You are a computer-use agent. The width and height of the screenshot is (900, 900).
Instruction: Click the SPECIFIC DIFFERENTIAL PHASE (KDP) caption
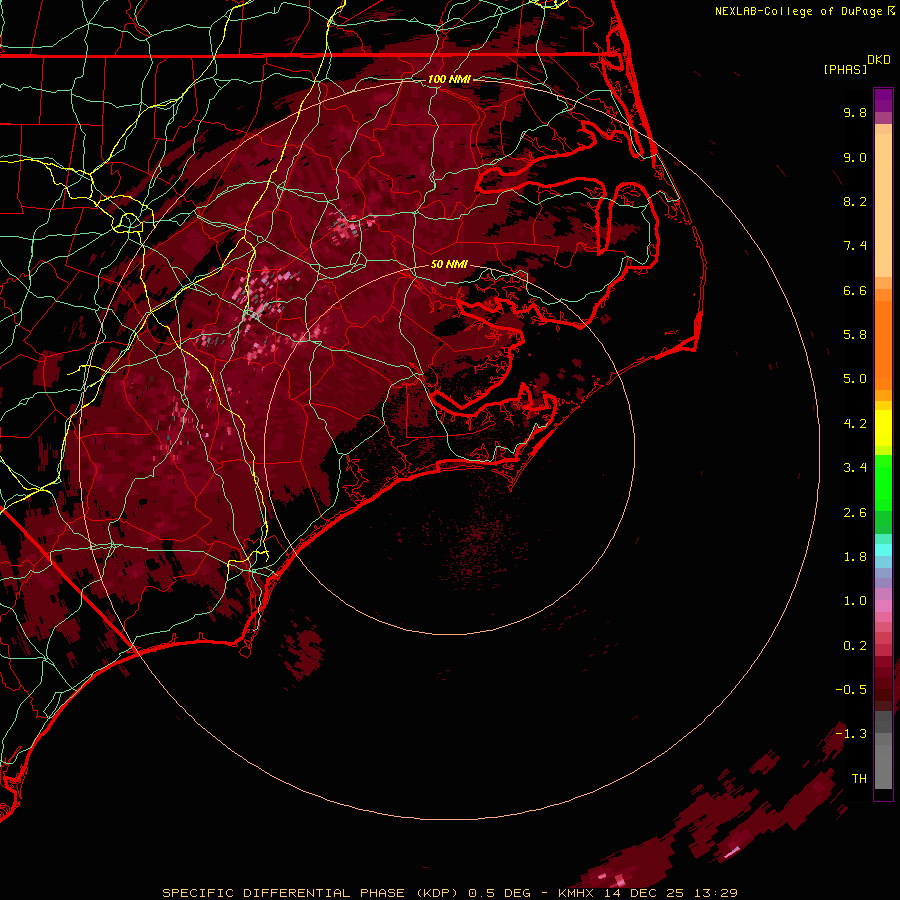coord(311,893)
